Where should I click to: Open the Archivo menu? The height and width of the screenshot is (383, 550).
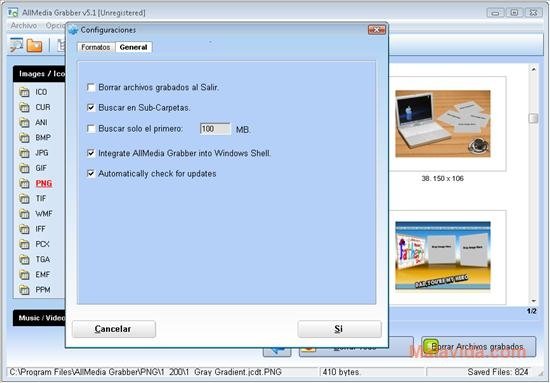click(x=24, y=26)
